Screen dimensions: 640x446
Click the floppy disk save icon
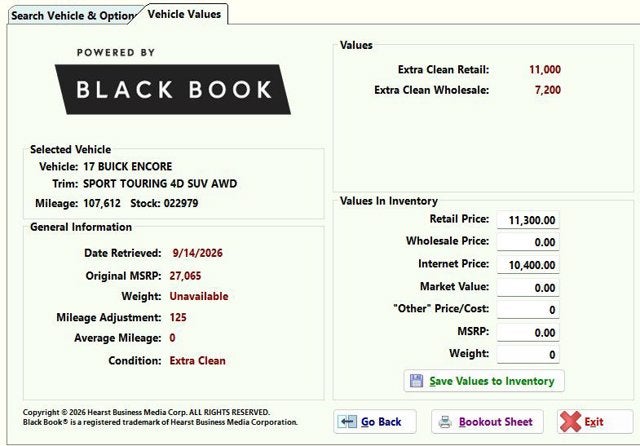pos(416,381)
